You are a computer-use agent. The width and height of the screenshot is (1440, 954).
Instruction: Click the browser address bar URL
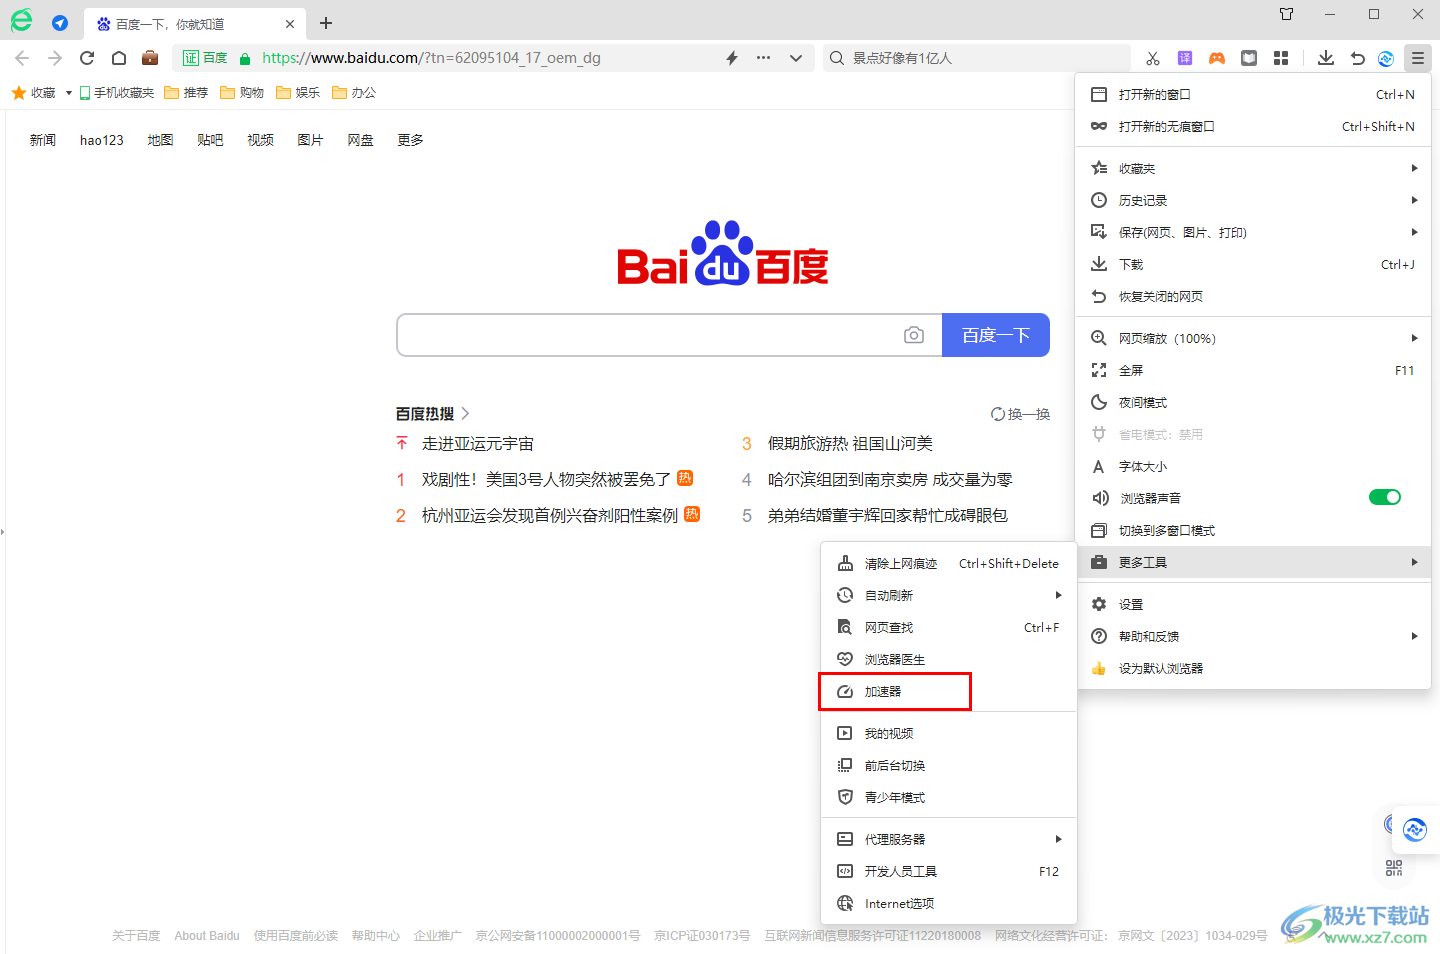(431, 58)
